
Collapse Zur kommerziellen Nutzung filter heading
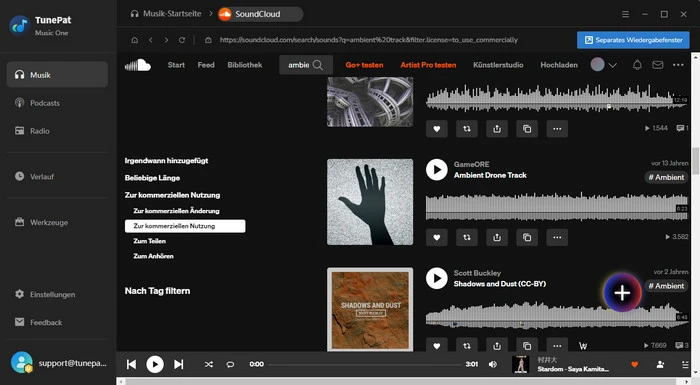click(x=172, y=195)
